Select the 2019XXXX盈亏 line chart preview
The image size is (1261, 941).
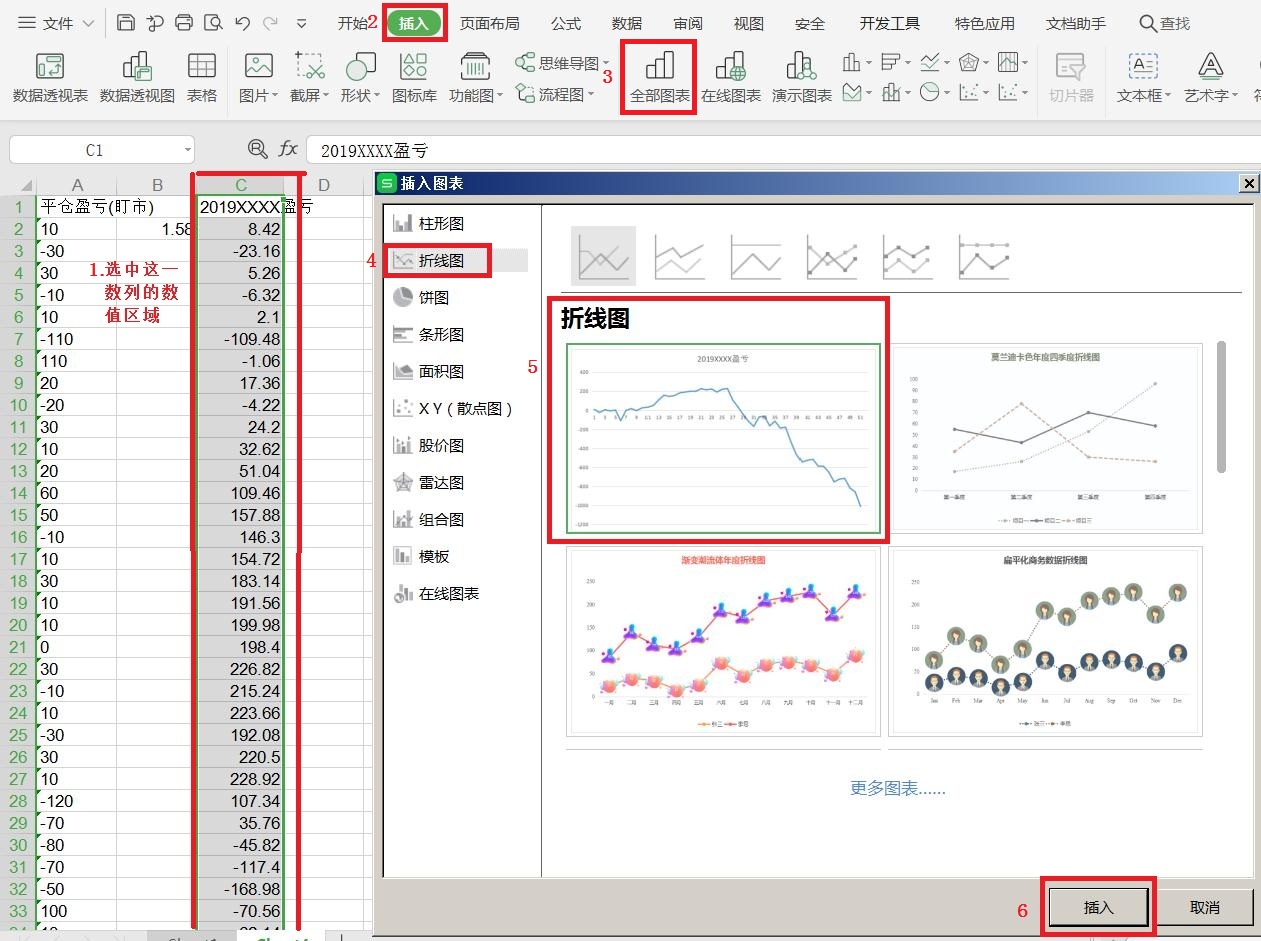coord(724,439)
